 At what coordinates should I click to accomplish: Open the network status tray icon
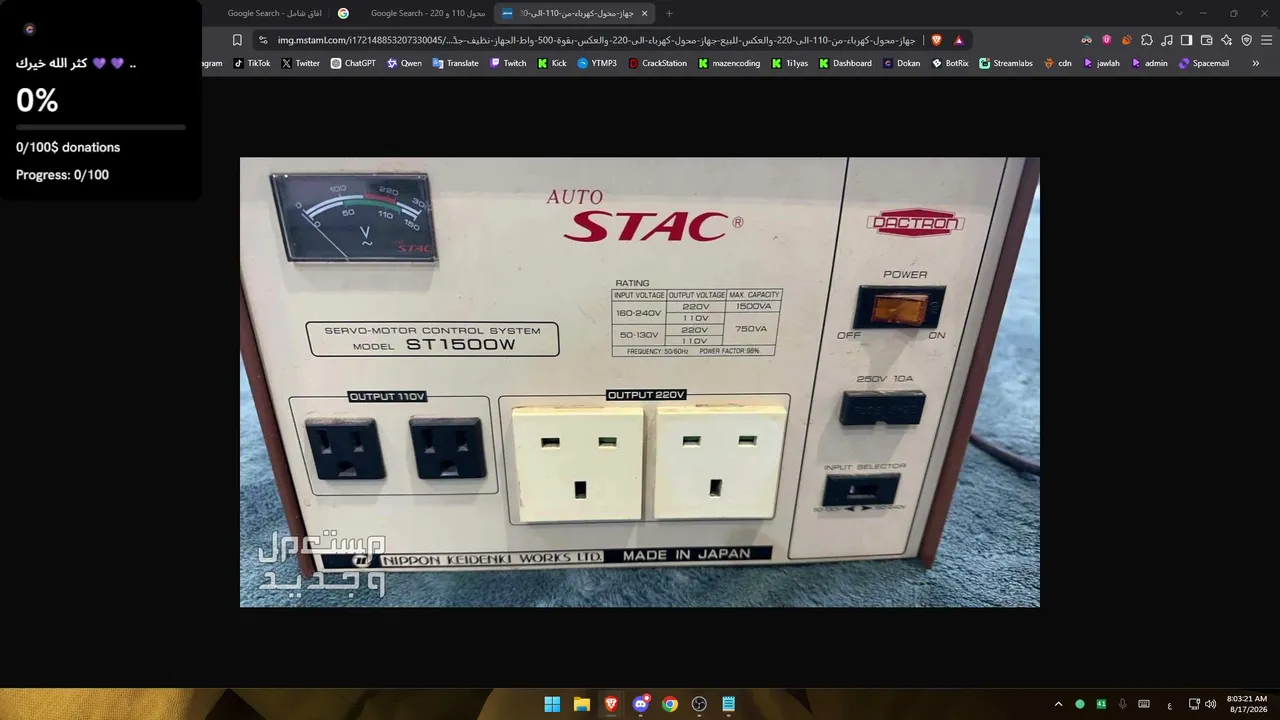1194,704
